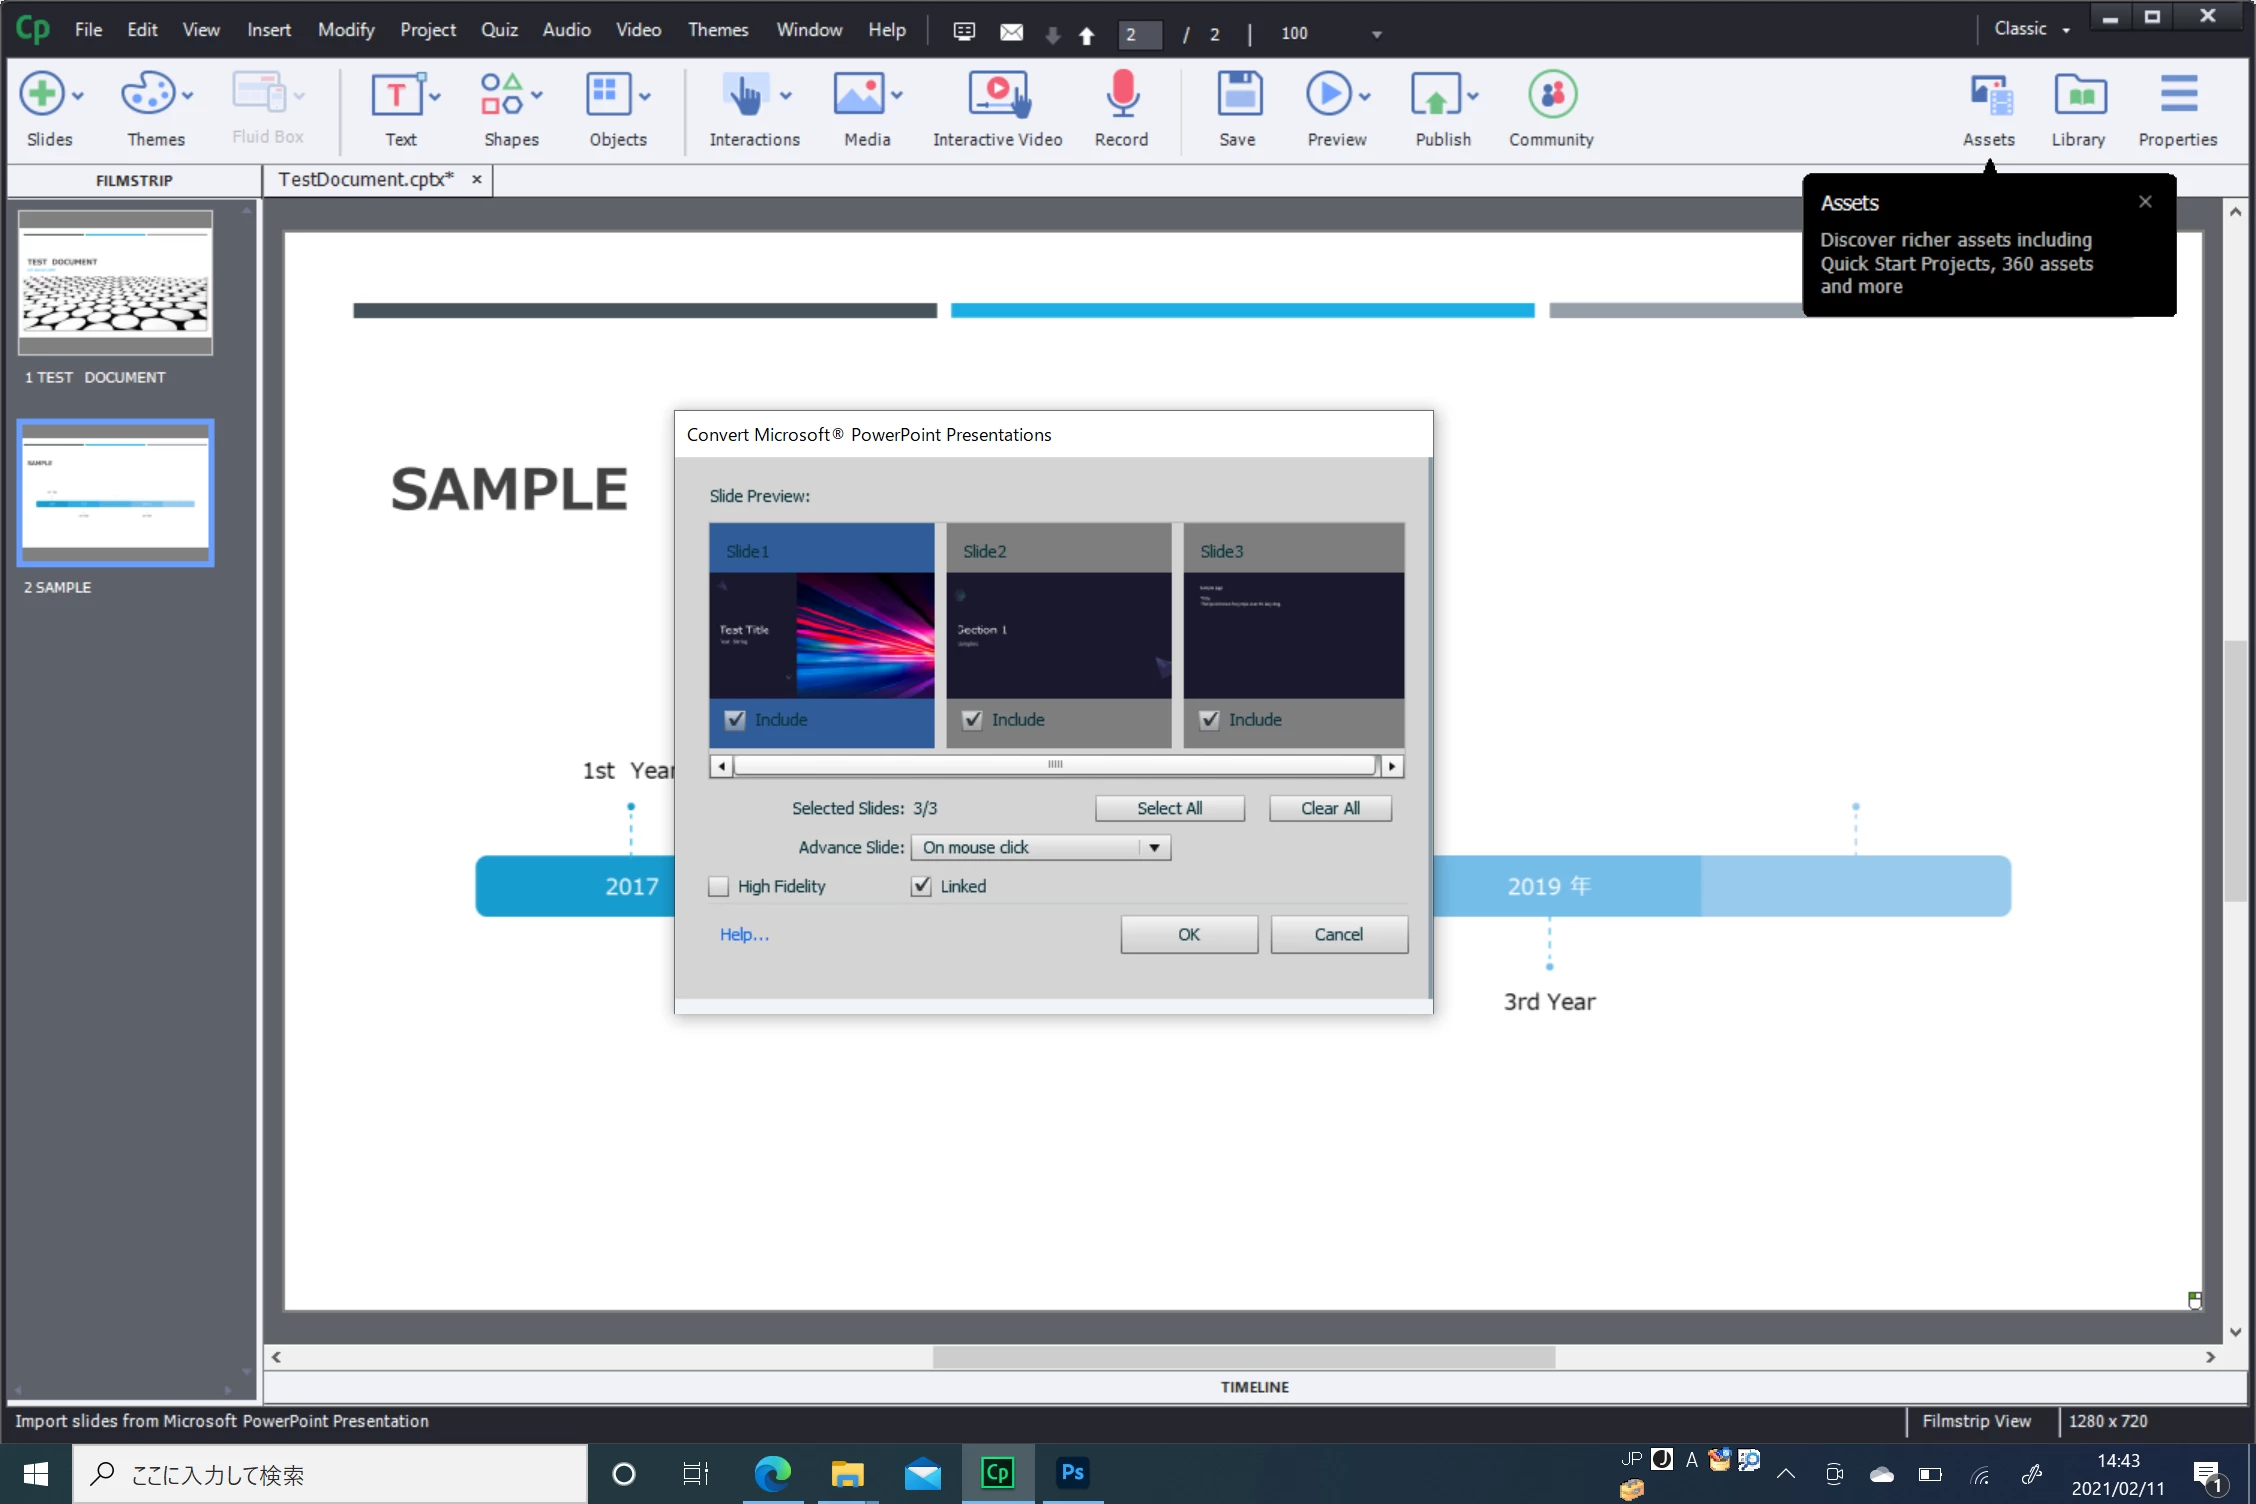2256x1504 pixels.
Task: Enable the High Fidelity checkbox
Action: (x=719, y=887)
